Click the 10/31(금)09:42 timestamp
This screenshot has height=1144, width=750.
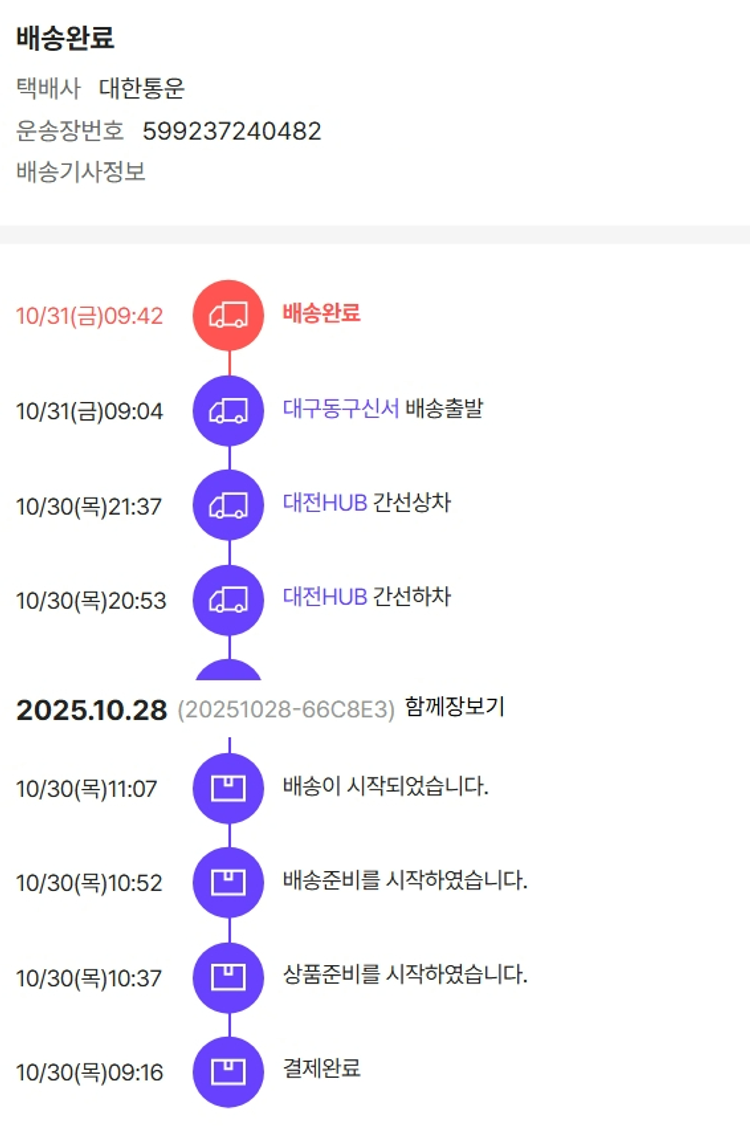pyautogui.click(x=89, y=316)
